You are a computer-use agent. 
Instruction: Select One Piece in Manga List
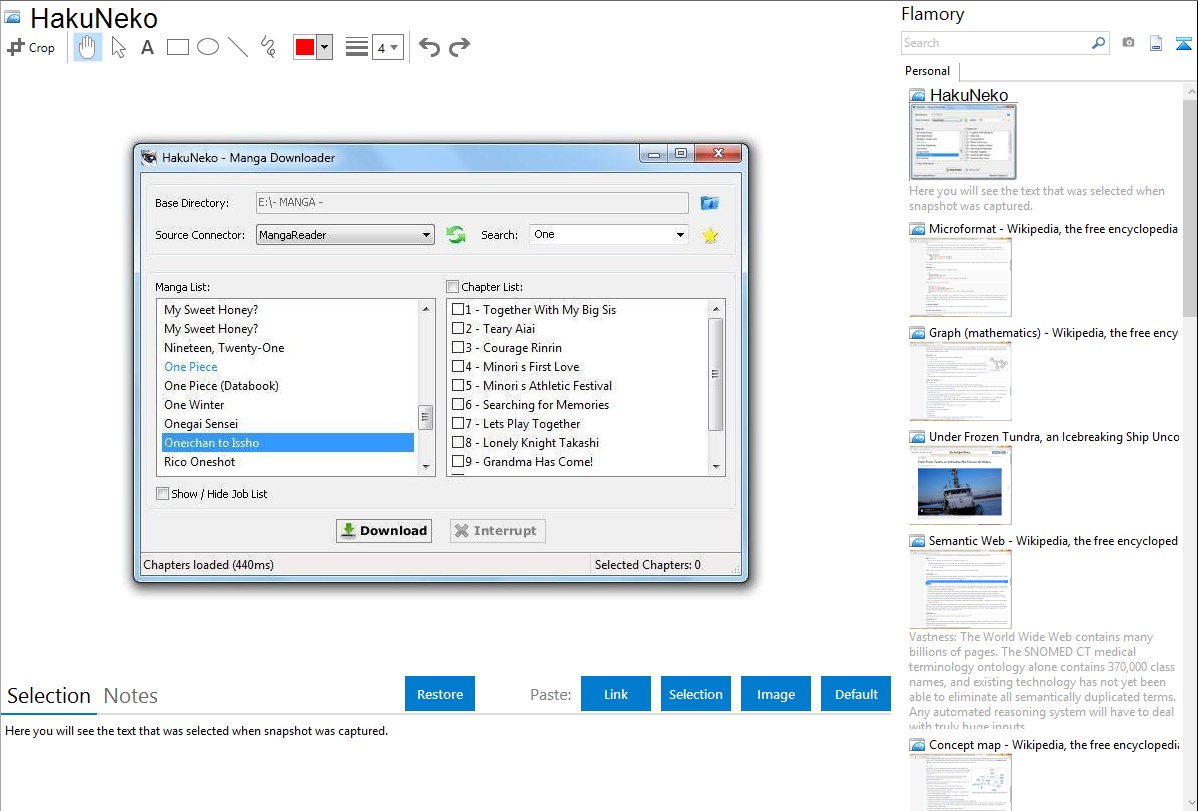pos(191,366)
